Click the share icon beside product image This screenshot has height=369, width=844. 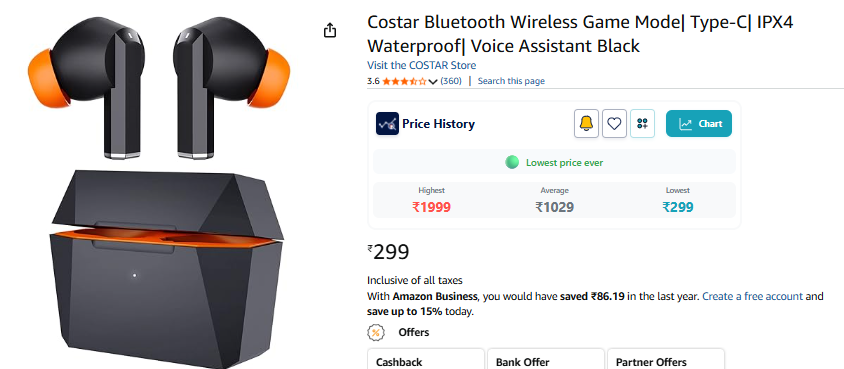point(330,31)
